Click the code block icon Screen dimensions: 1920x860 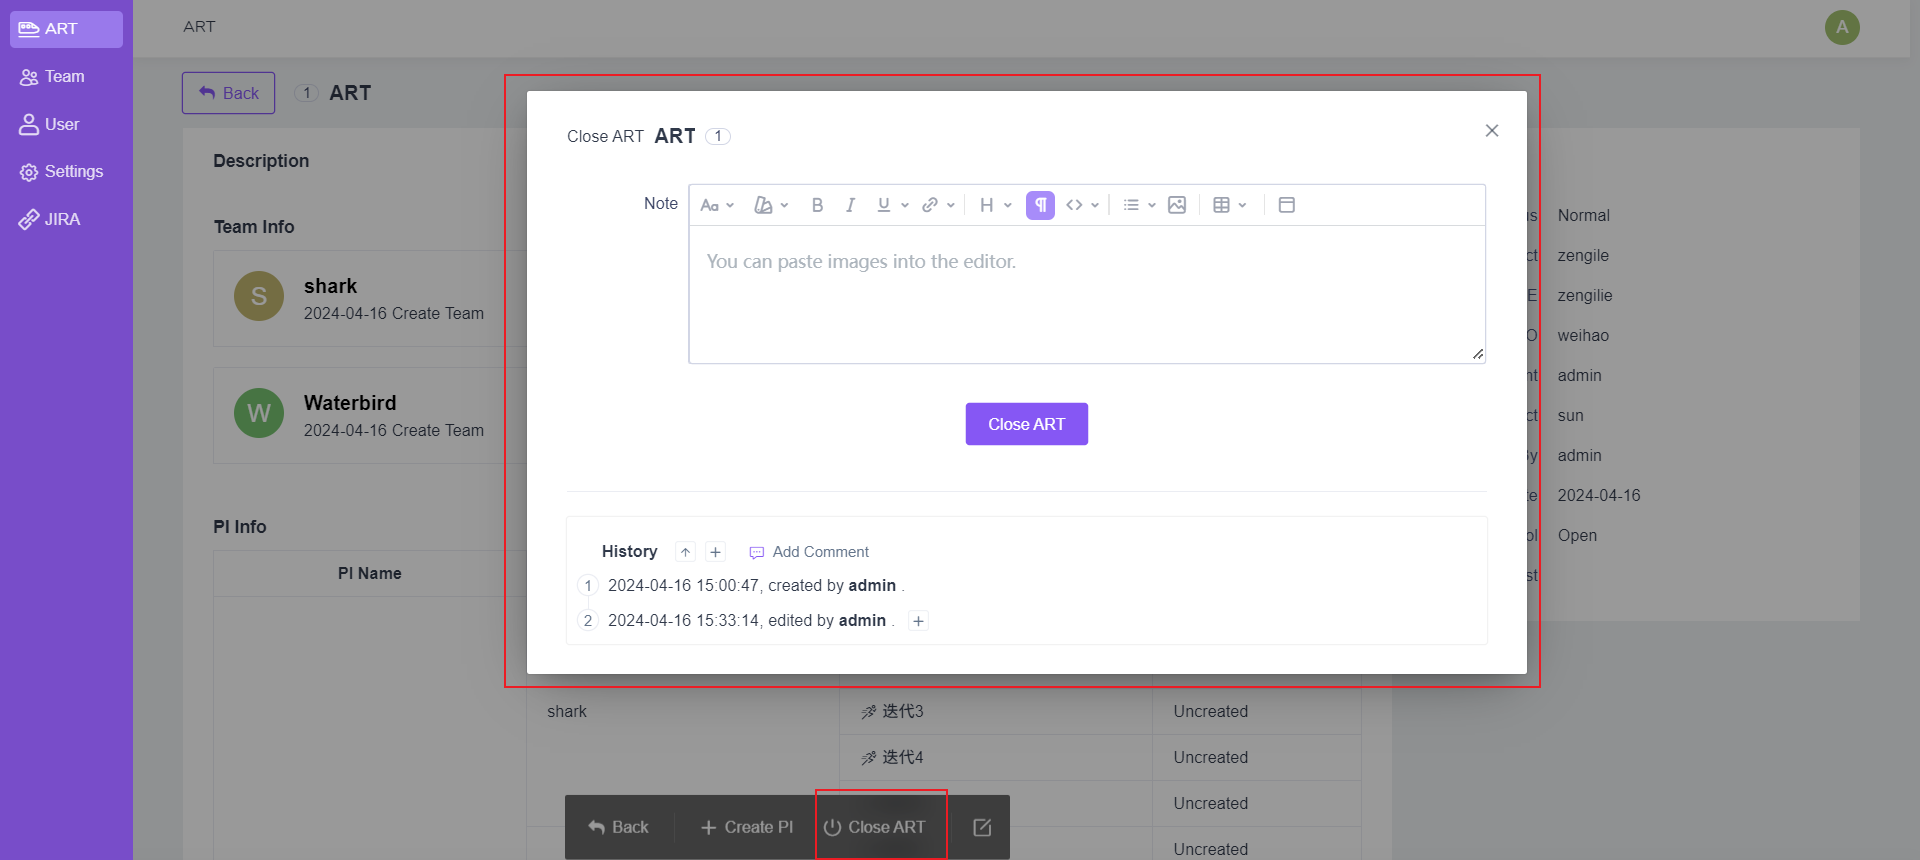(x=1075, y=205)
